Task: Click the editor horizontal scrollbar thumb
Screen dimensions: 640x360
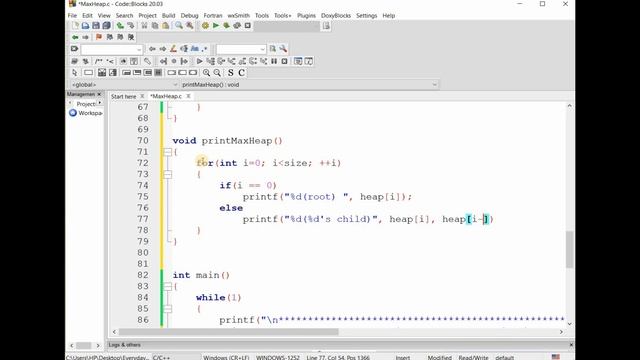Action: pyautogui.click(x=229, y=332)
